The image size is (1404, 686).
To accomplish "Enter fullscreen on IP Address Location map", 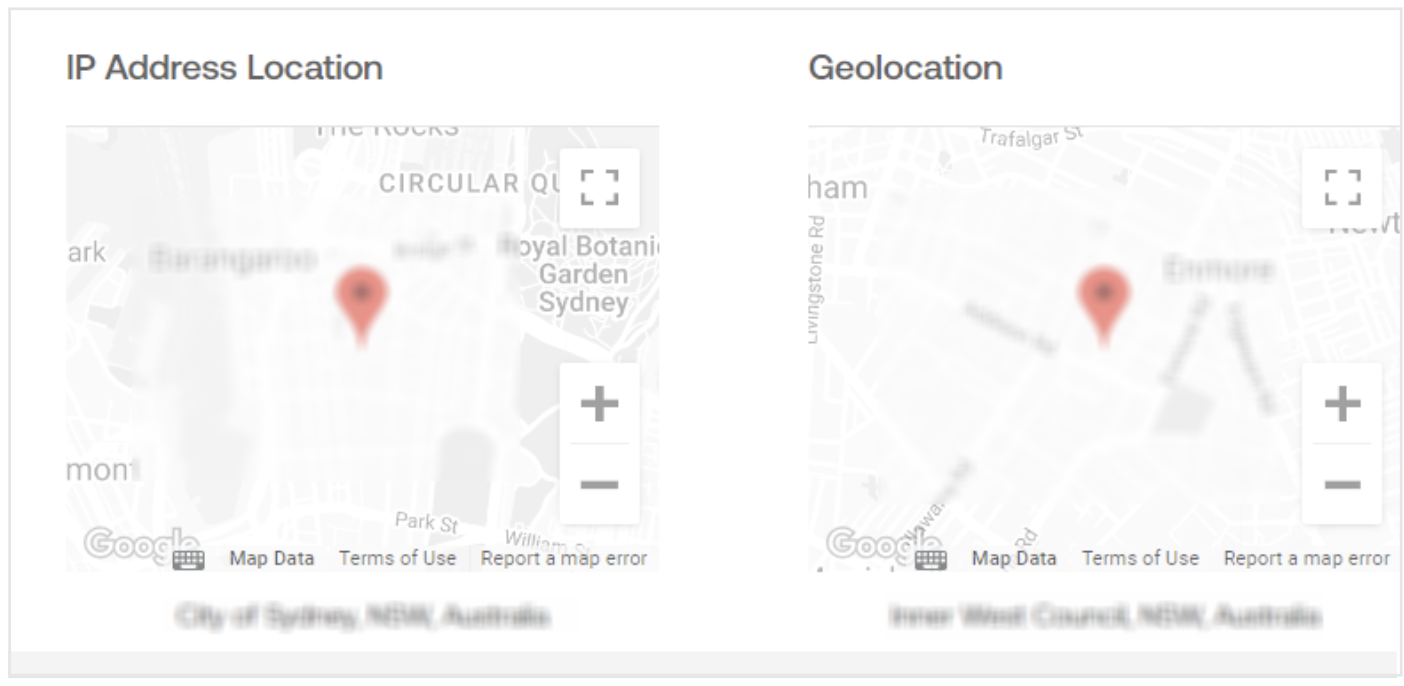I will click(x=599, y=188).
